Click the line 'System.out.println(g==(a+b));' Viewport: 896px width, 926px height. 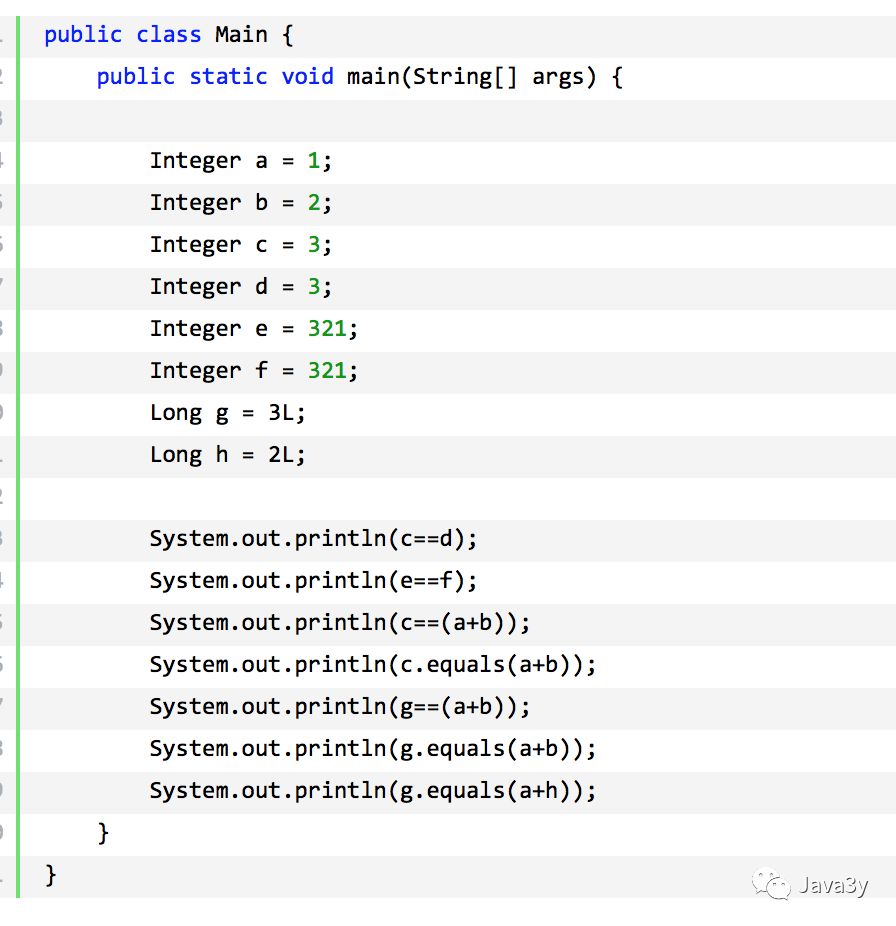tap(340, 707)
